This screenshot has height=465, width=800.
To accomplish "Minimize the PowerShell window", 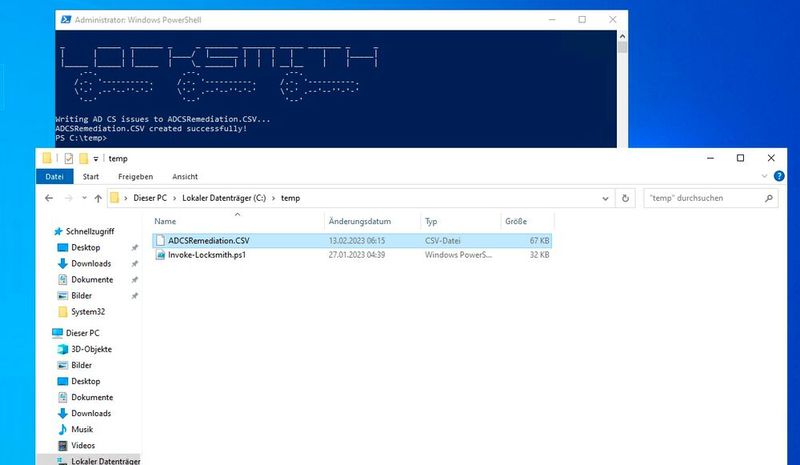I will click(552, 19).
